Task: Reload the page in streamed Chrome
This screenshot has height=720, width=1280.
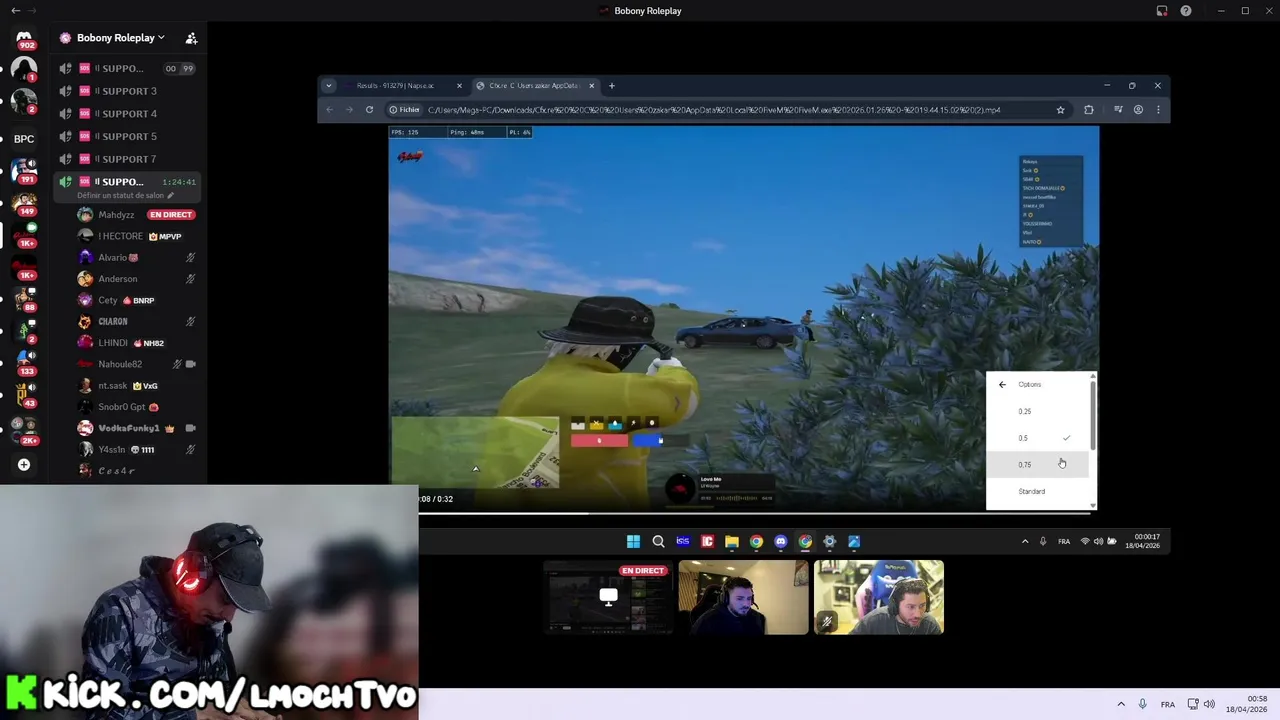Action: tap(369, 110)
